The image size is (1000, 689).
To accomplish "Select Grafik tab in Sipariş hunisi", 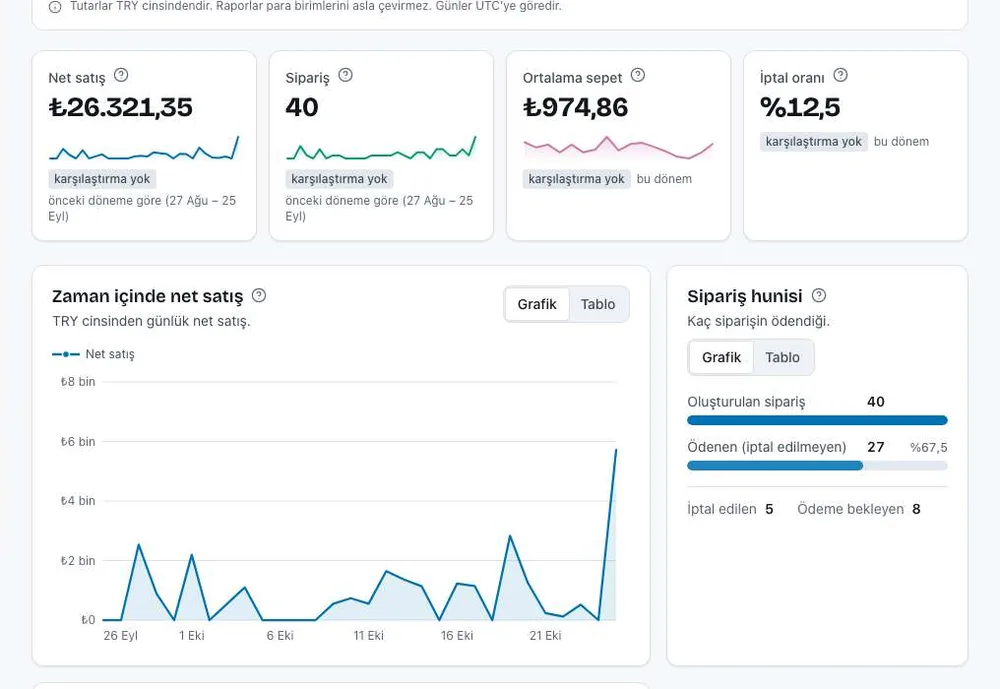I will pos(721,357).
